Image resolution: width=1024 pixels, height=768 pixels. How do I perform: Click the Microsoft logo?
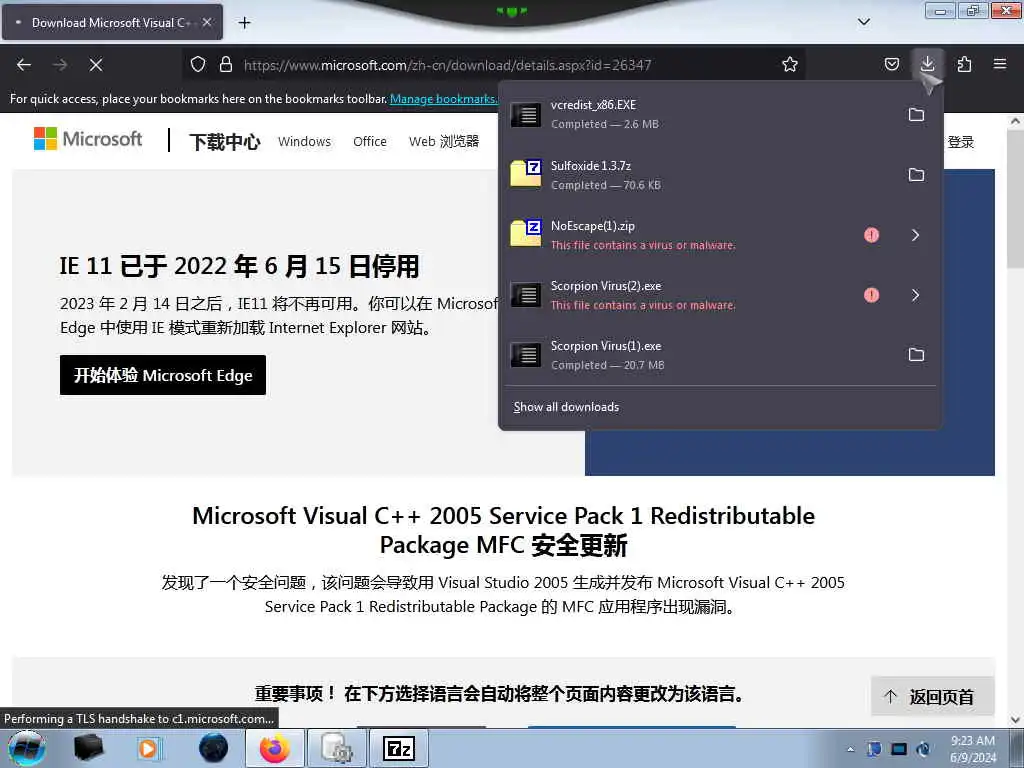click(88, 138)
